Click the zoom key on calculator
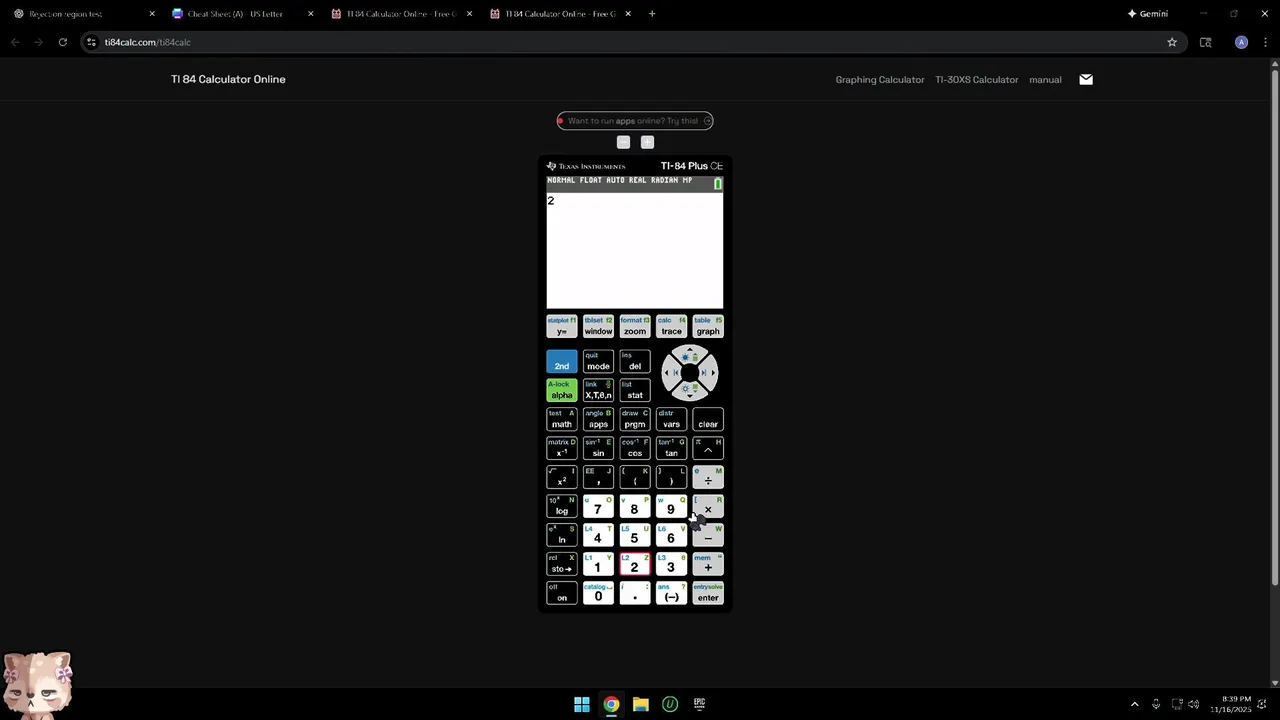 635,327
